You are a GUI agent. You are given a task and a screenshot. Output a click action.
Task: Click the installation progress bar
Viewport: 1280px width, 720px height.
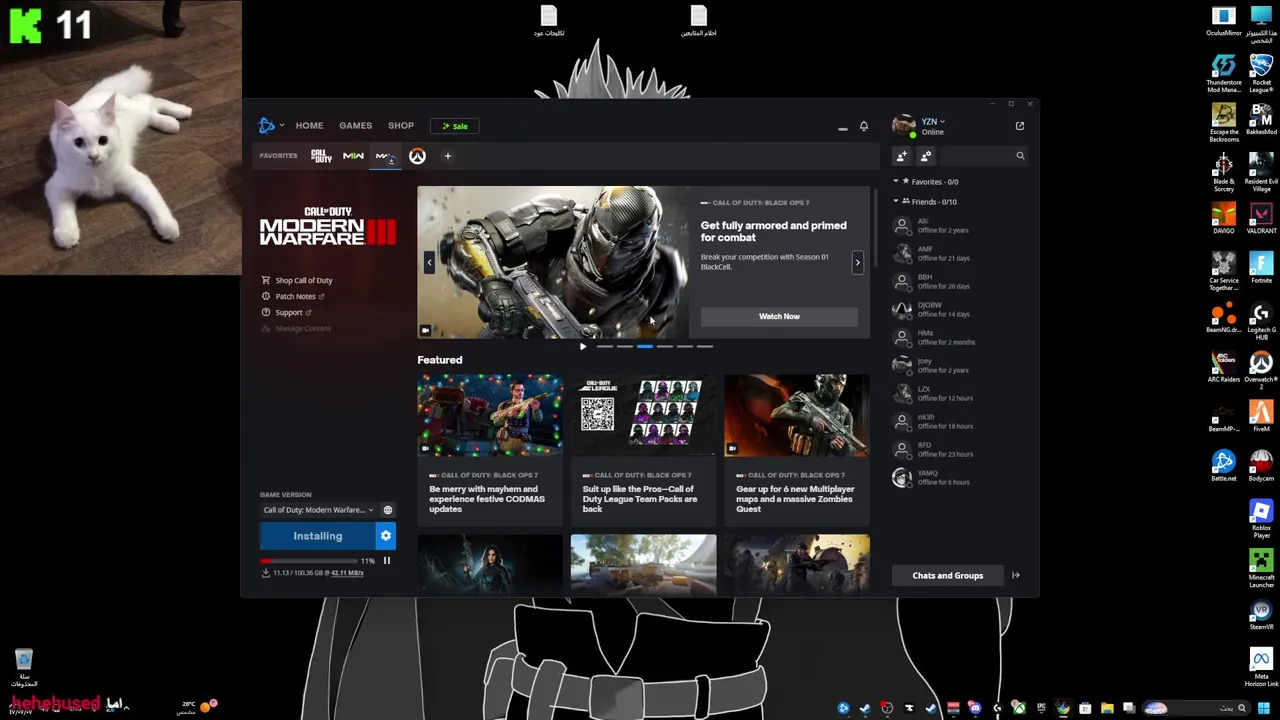pyautogui.click(x=310, y=561)
